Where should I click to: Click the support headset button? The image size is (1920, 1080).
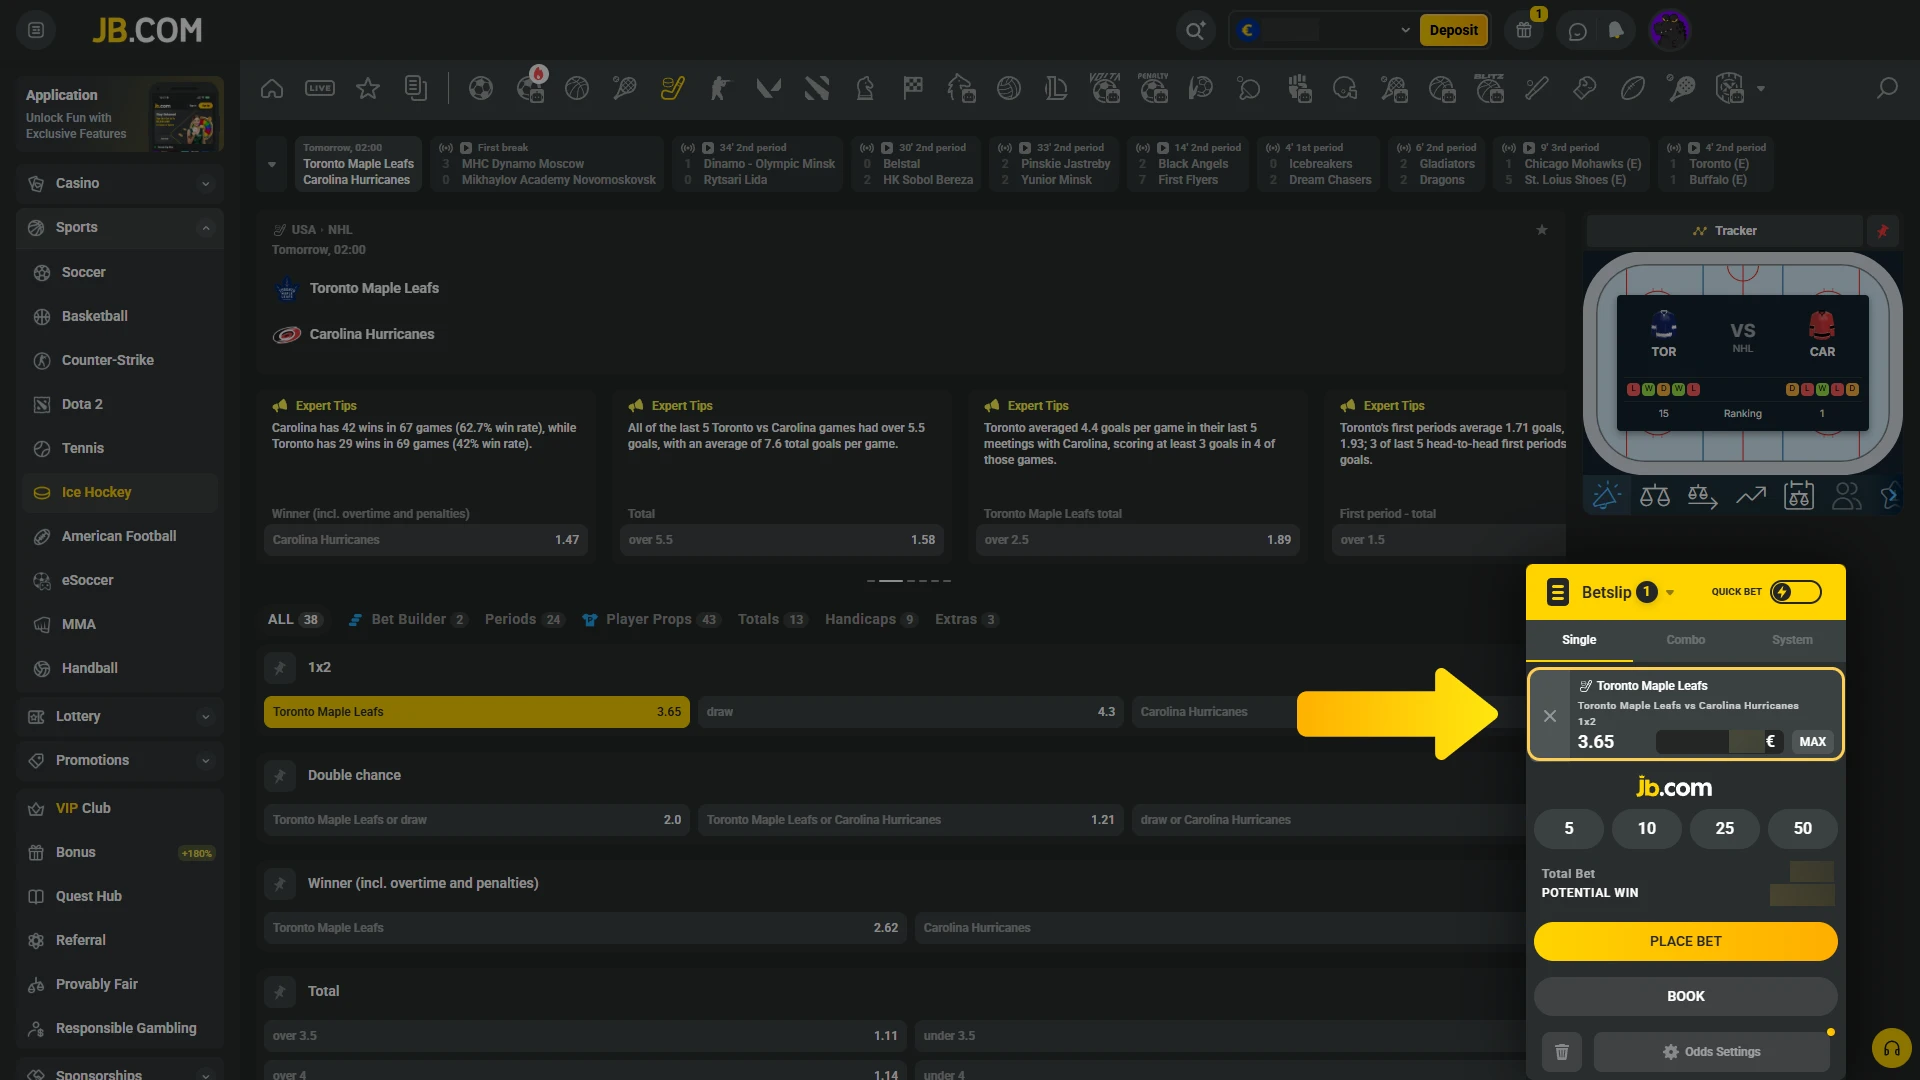tap(1891, 1048)
